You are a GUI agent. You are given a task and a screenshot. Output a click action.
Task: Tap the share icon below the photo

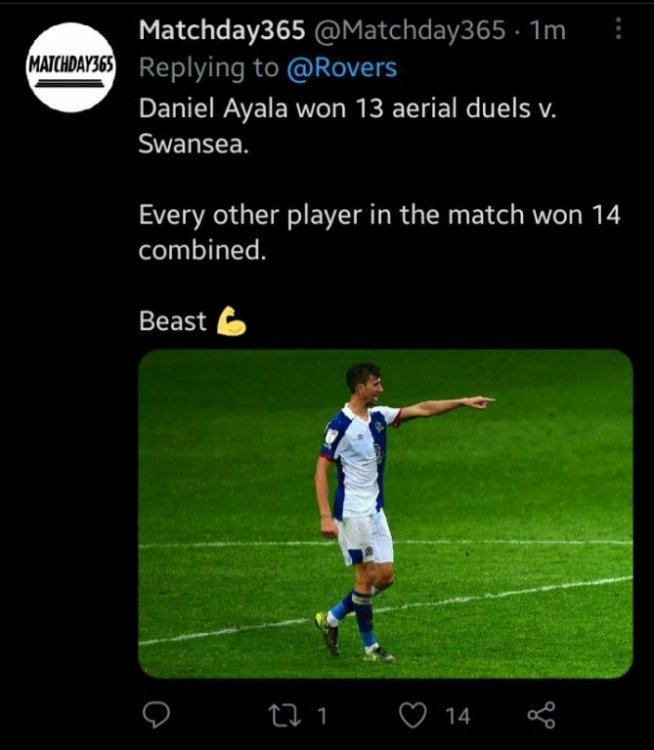[x=540, y=714]
